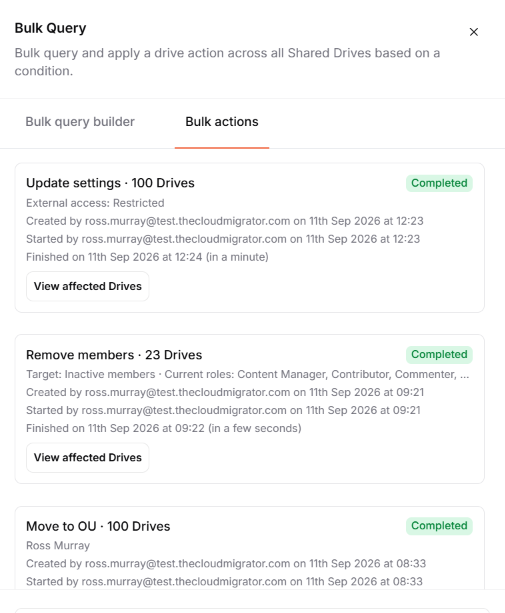Select the Bulk actions tab

[x=222, y=122]
